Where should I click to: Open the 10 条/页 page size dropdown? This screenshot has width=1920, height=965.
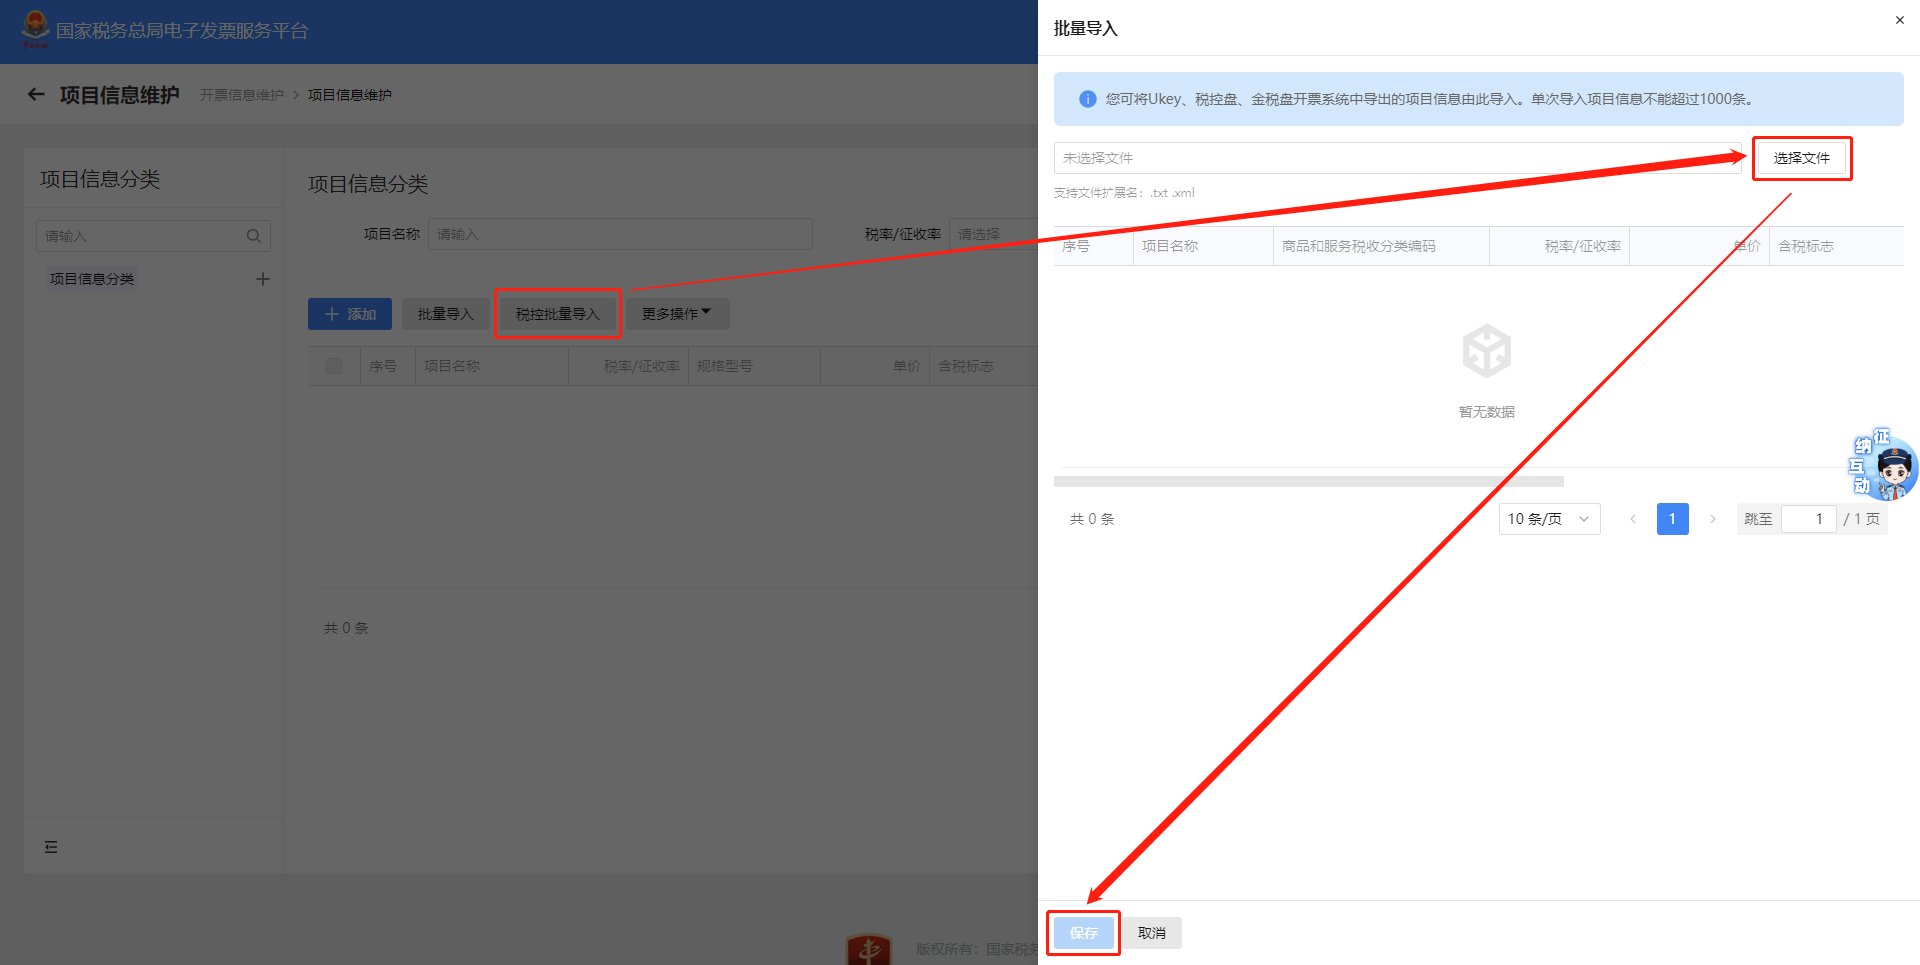tap(1548, 519)
